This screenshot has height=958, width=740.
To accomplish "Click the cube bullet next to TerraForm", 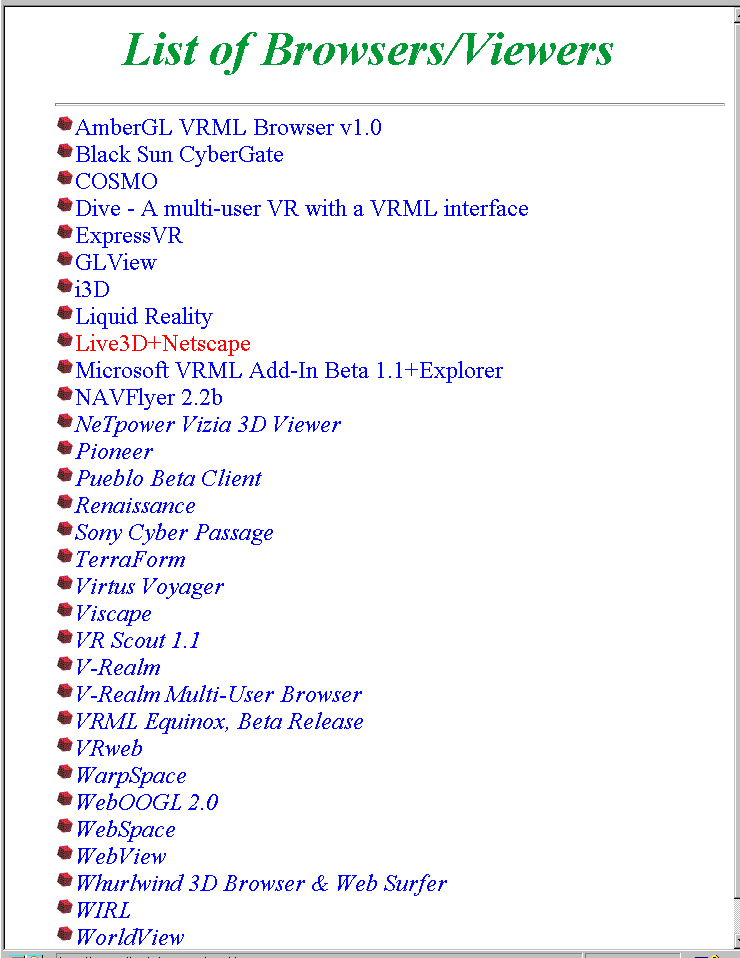I will pyautogui.click(x=65, y=556).
